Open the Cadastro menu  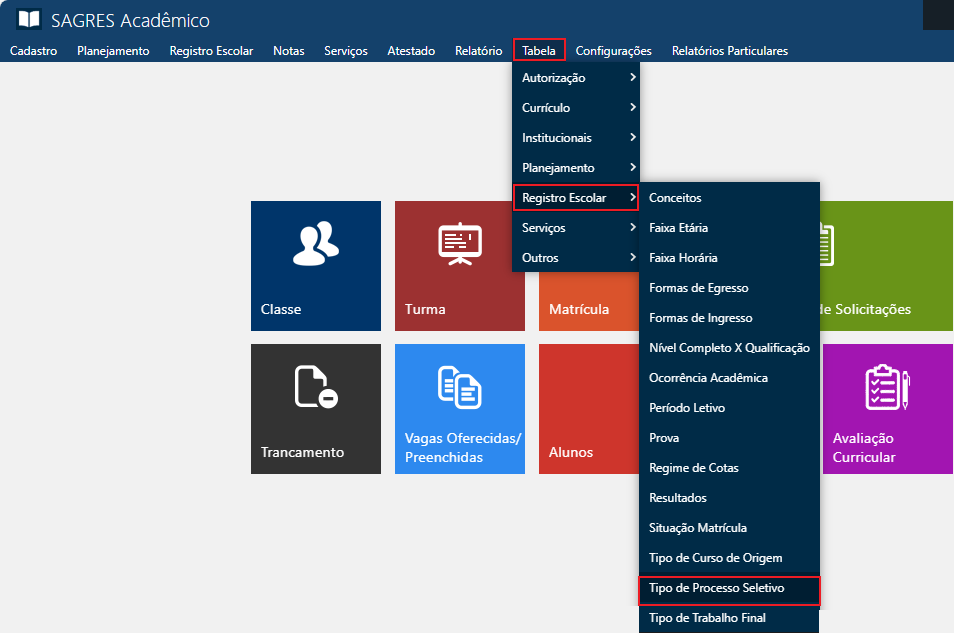click(x=33, y=49)
